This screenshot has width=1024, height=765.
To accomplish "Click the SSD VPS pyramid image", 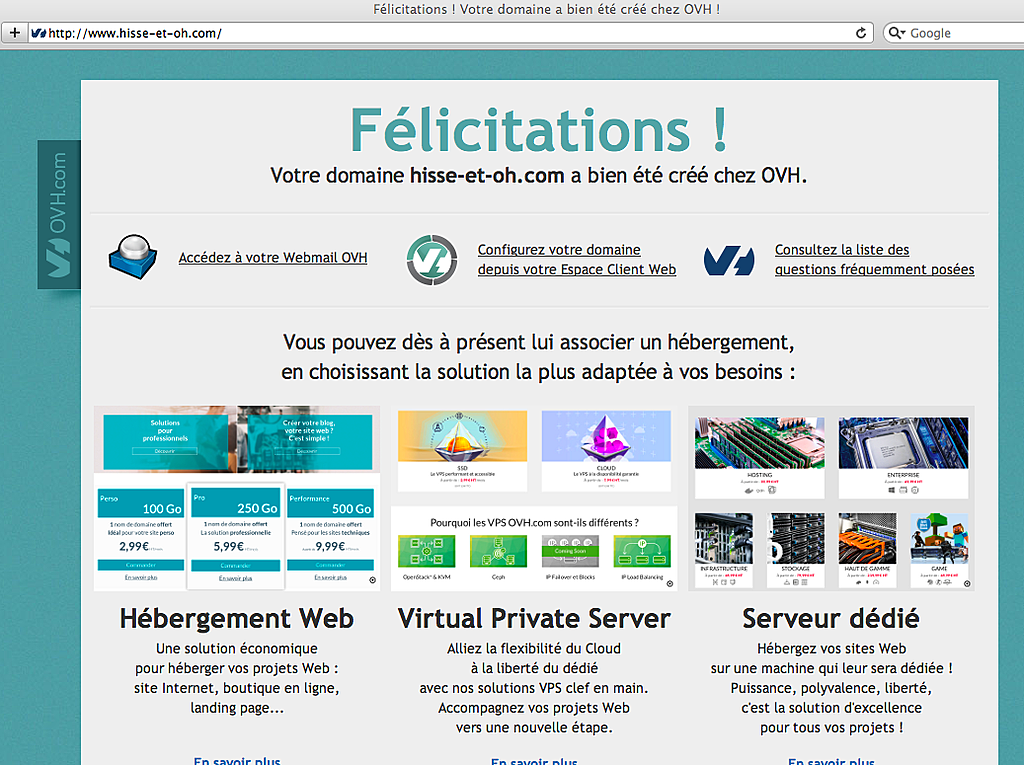I will (x=462, y=436).
